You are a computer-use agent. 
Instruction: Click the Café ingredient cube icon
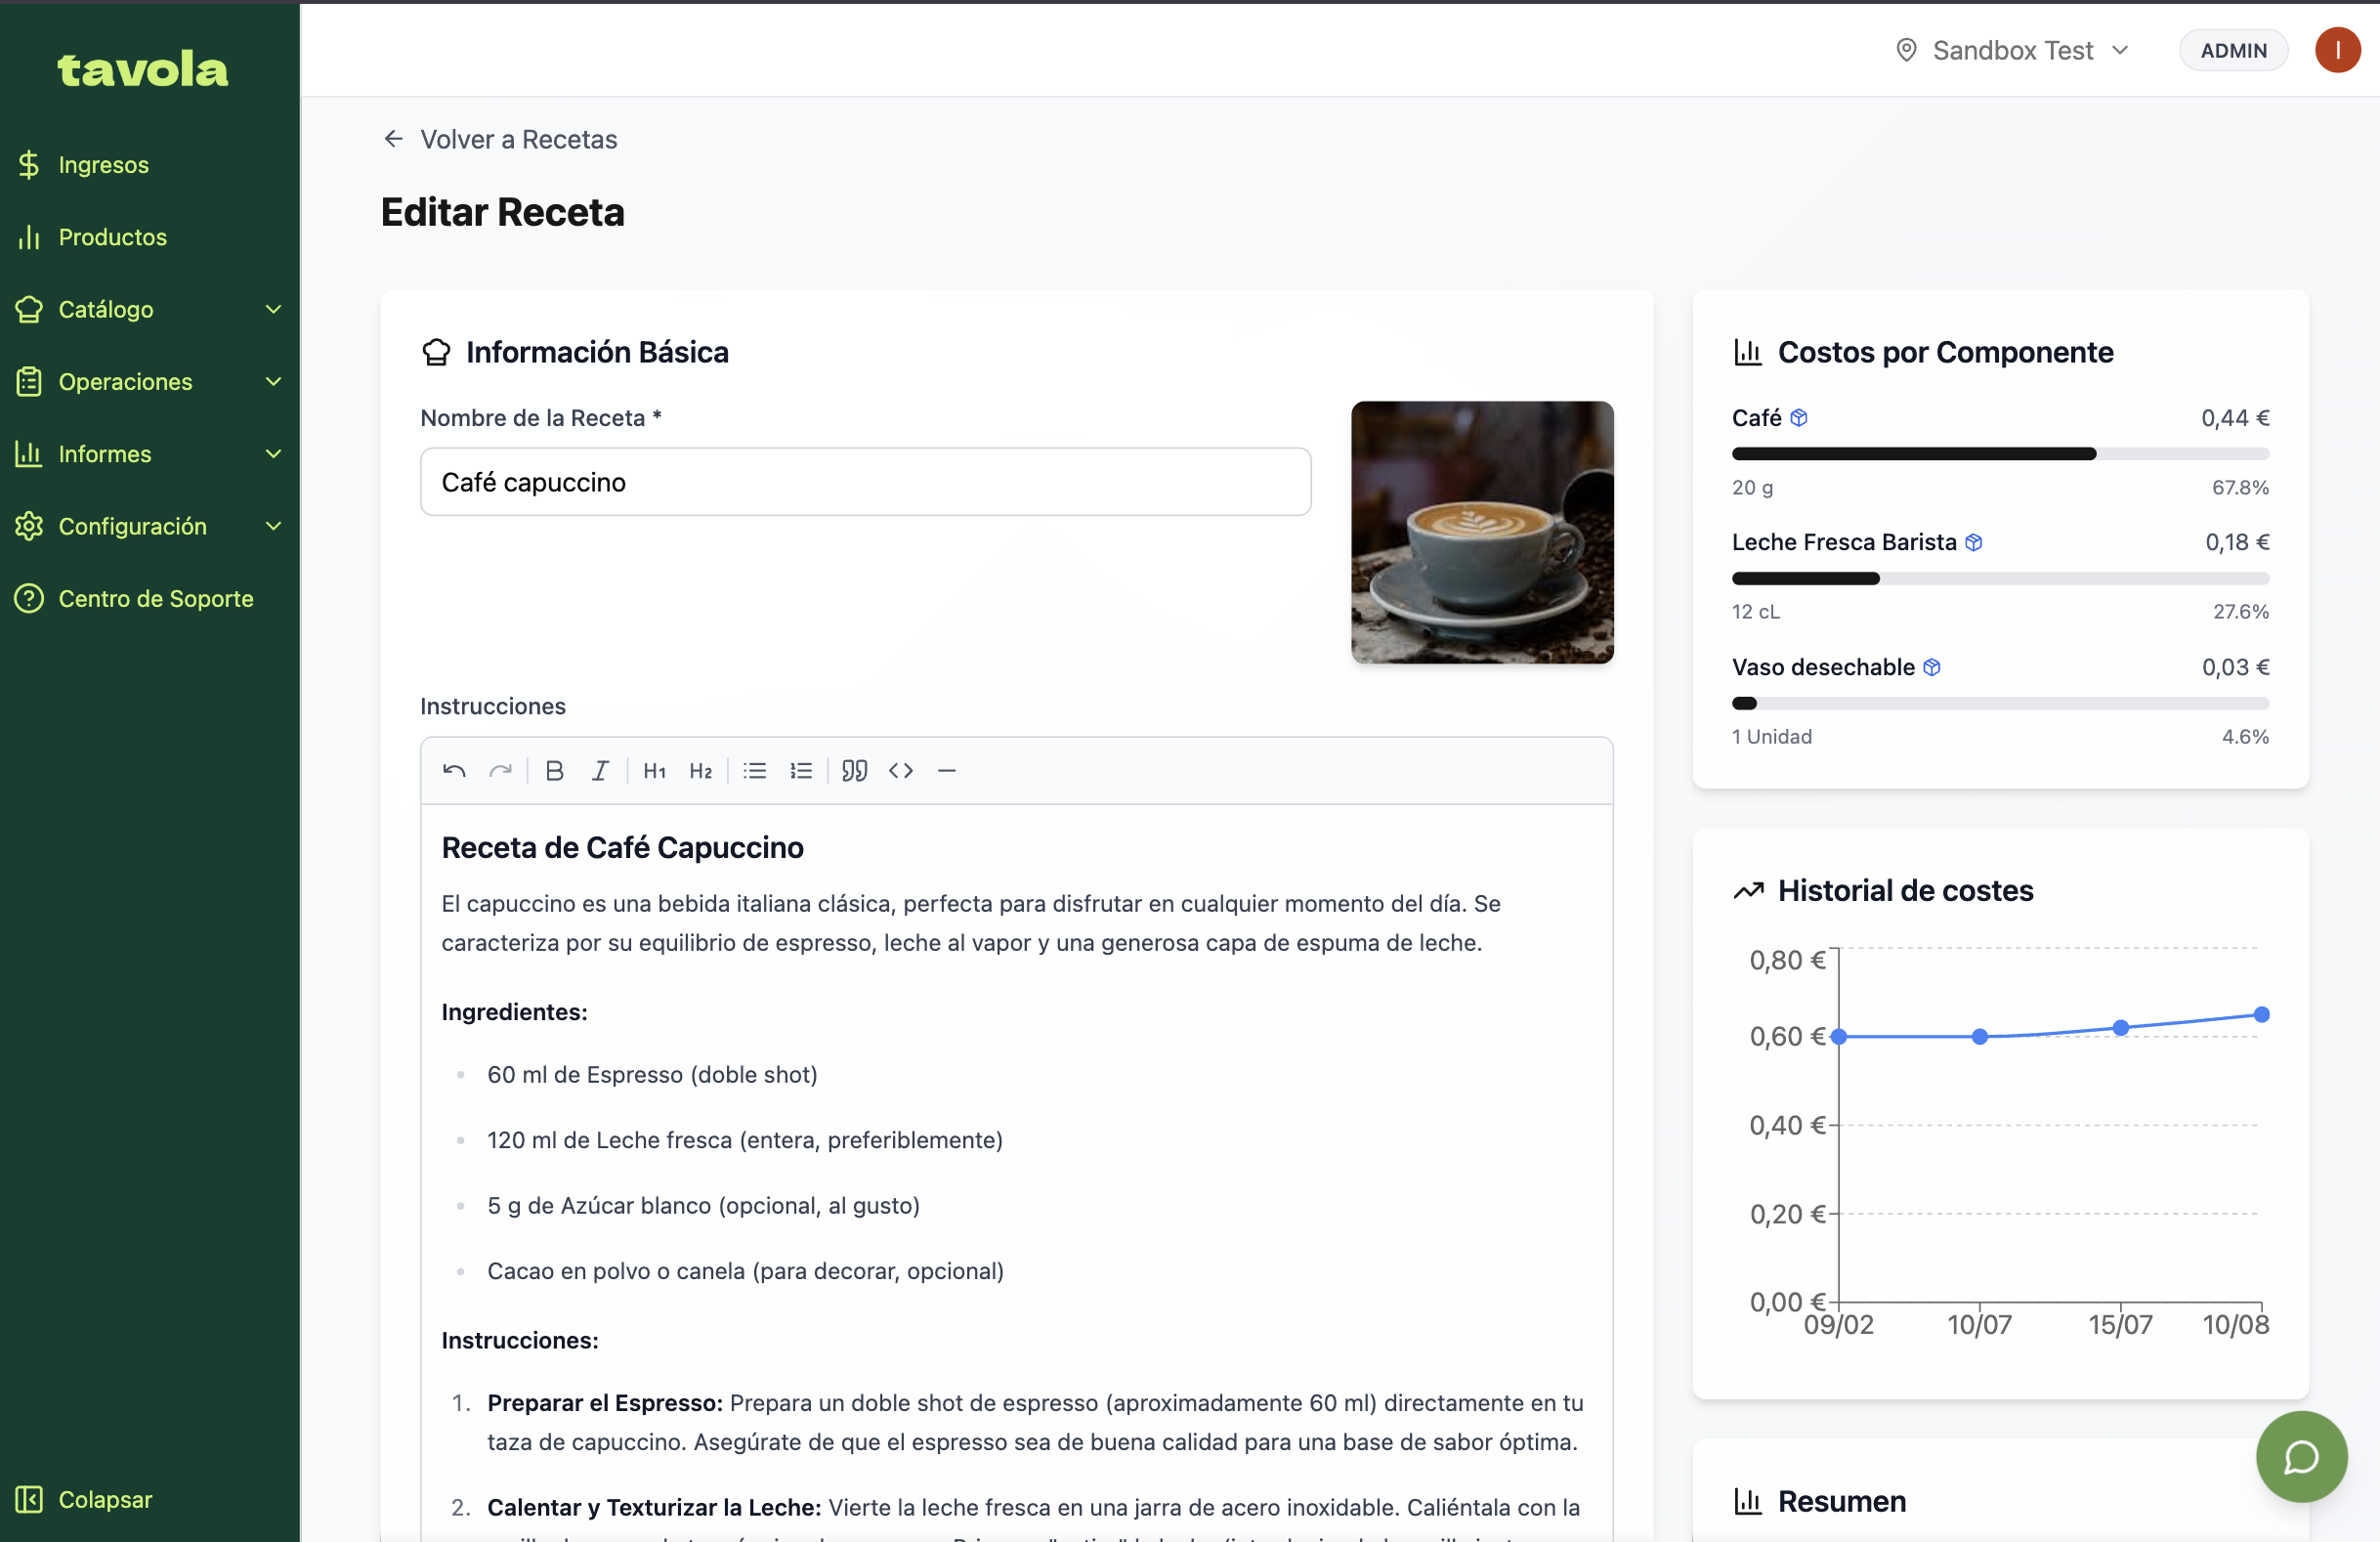coord(1799,418)
